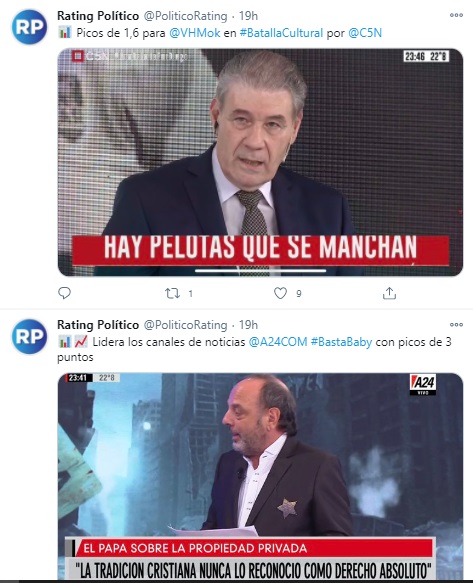The width and height of the screenshot is (473, 583).
Task: Open the 19h timestamp of second tweet
Action: click(248, 325)
